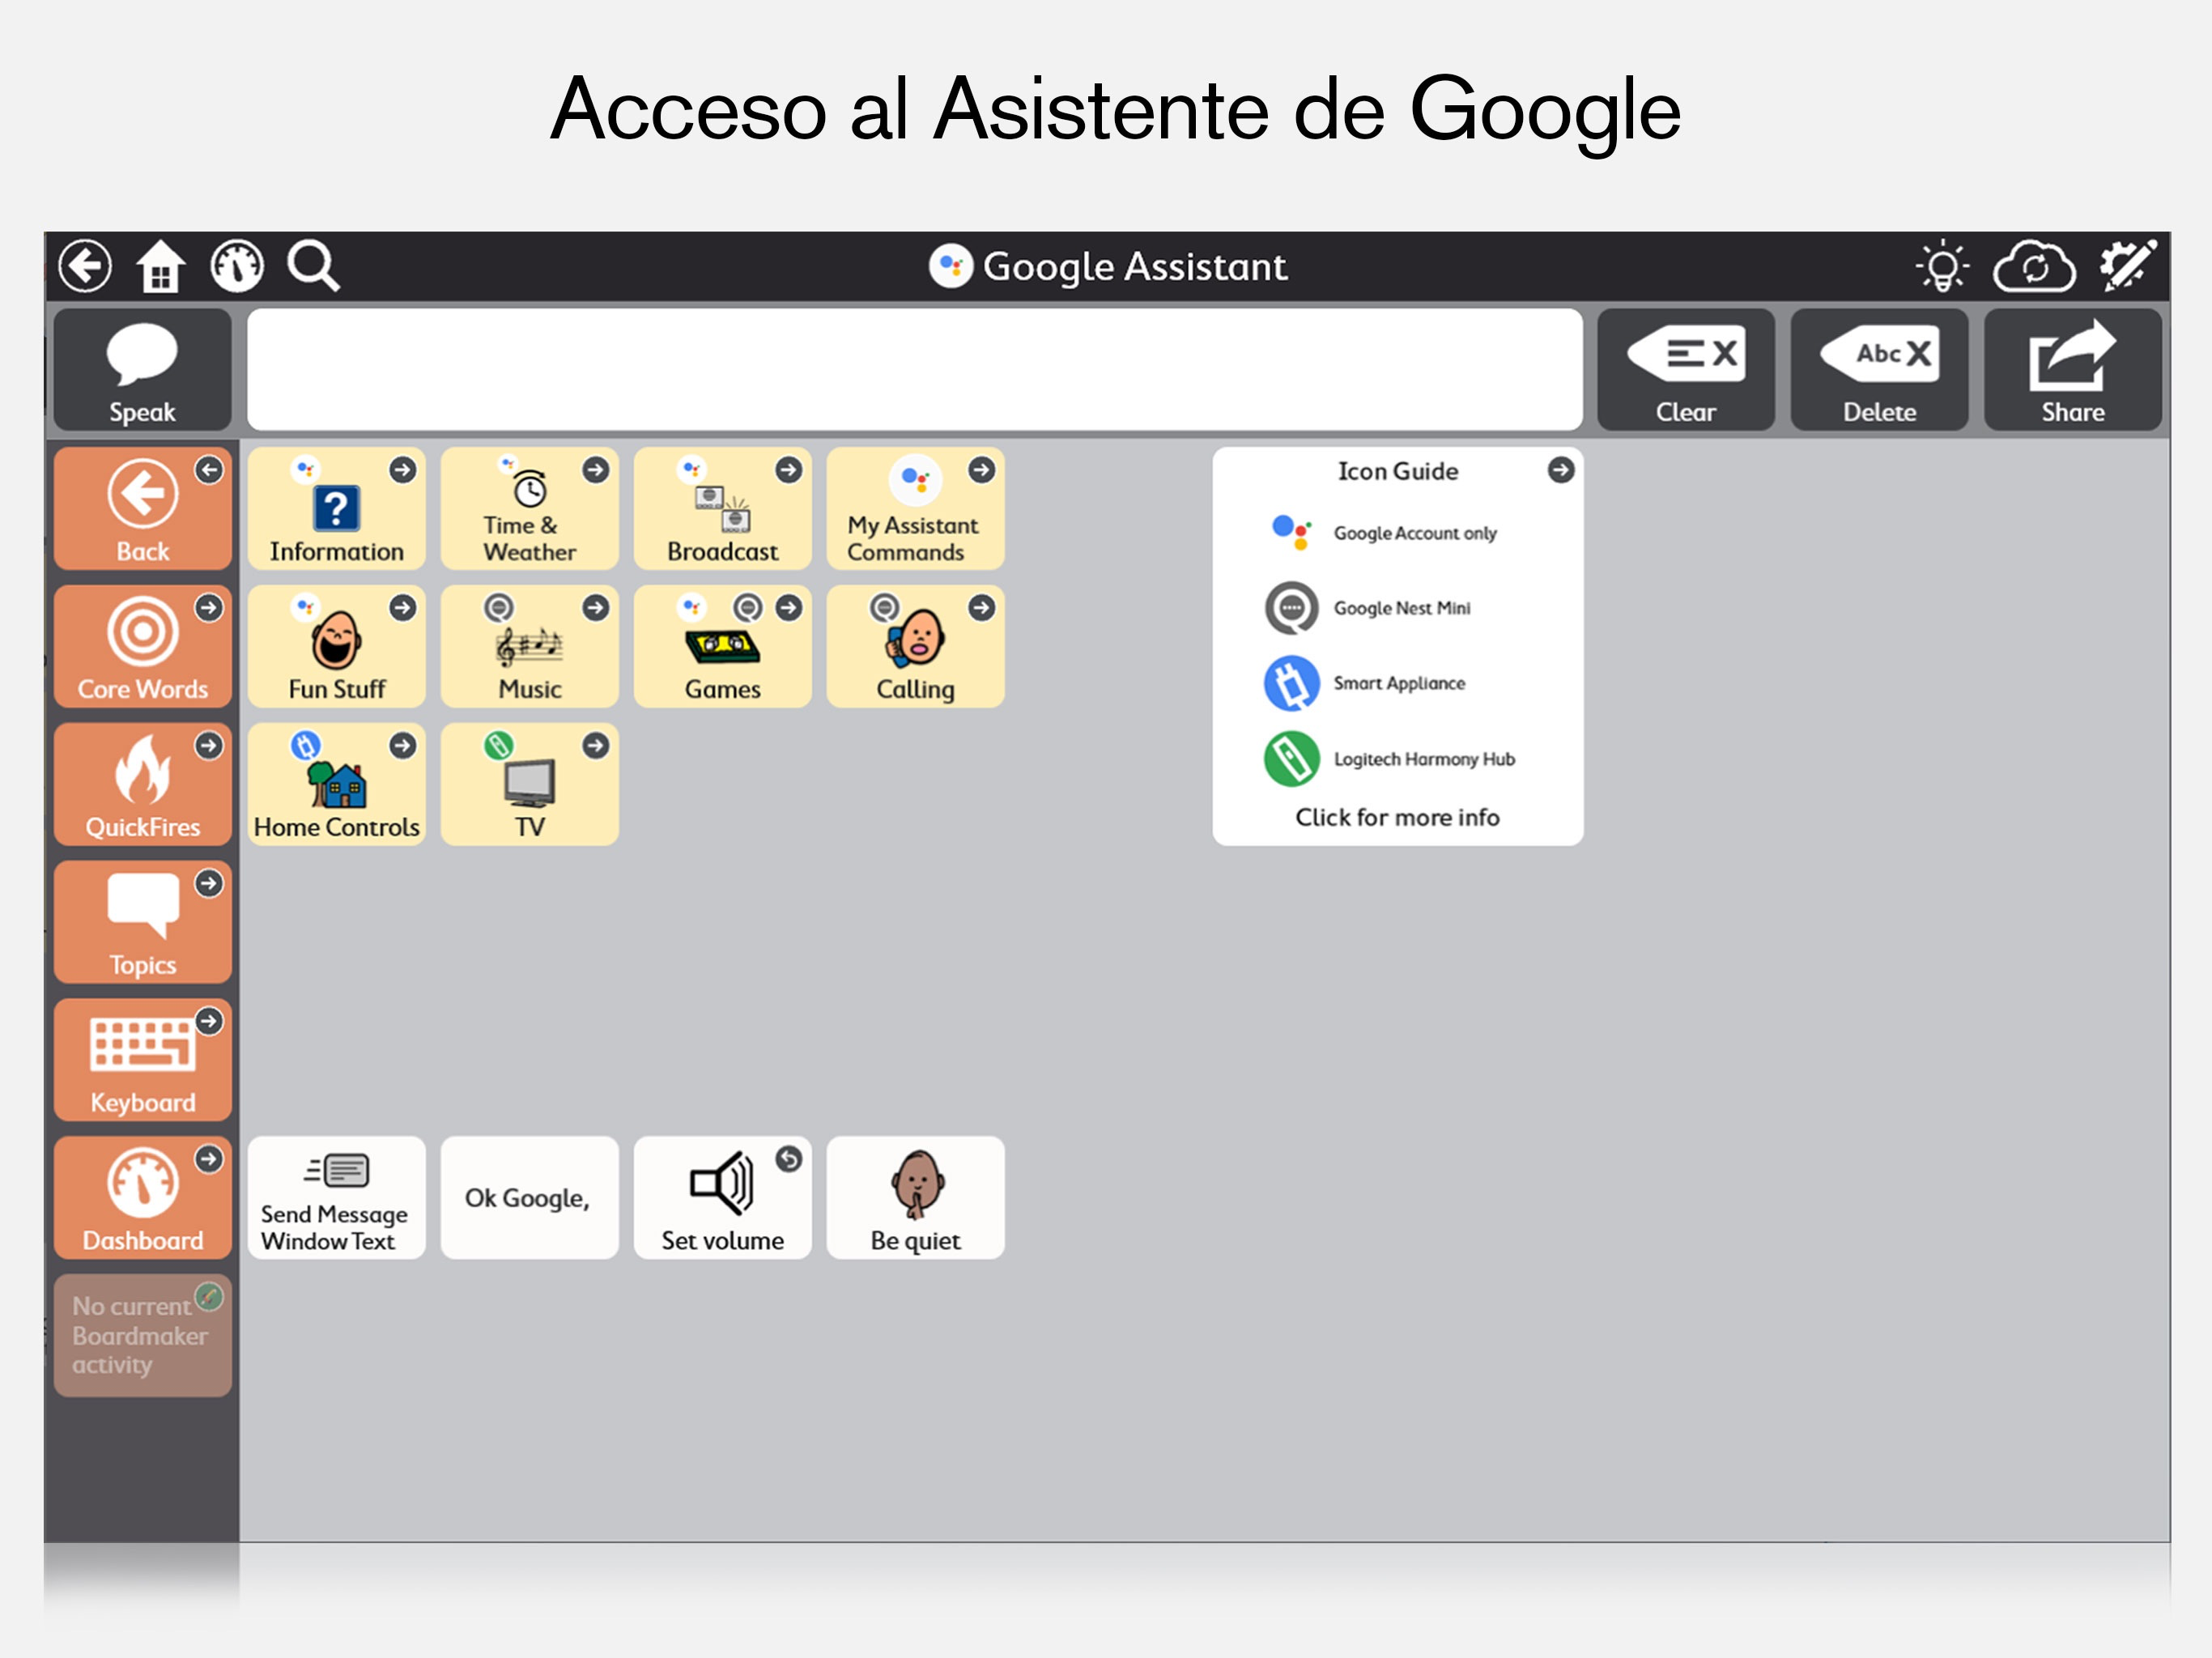Image resolution: width=2212 pixels, height=1658 pixels.
Task: Select Core Words in sidebar
Action: (x=143, y=646)
